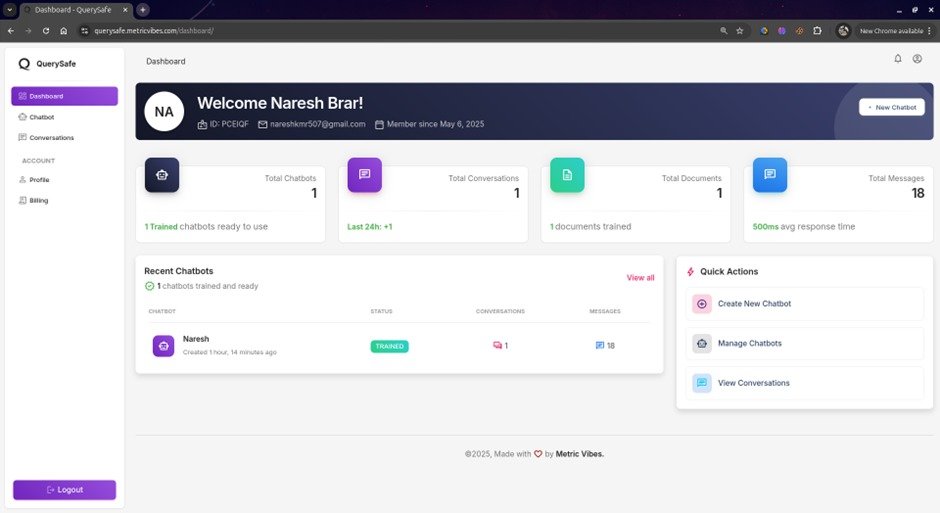Click the View Conversations chat icon

[702, 383]
